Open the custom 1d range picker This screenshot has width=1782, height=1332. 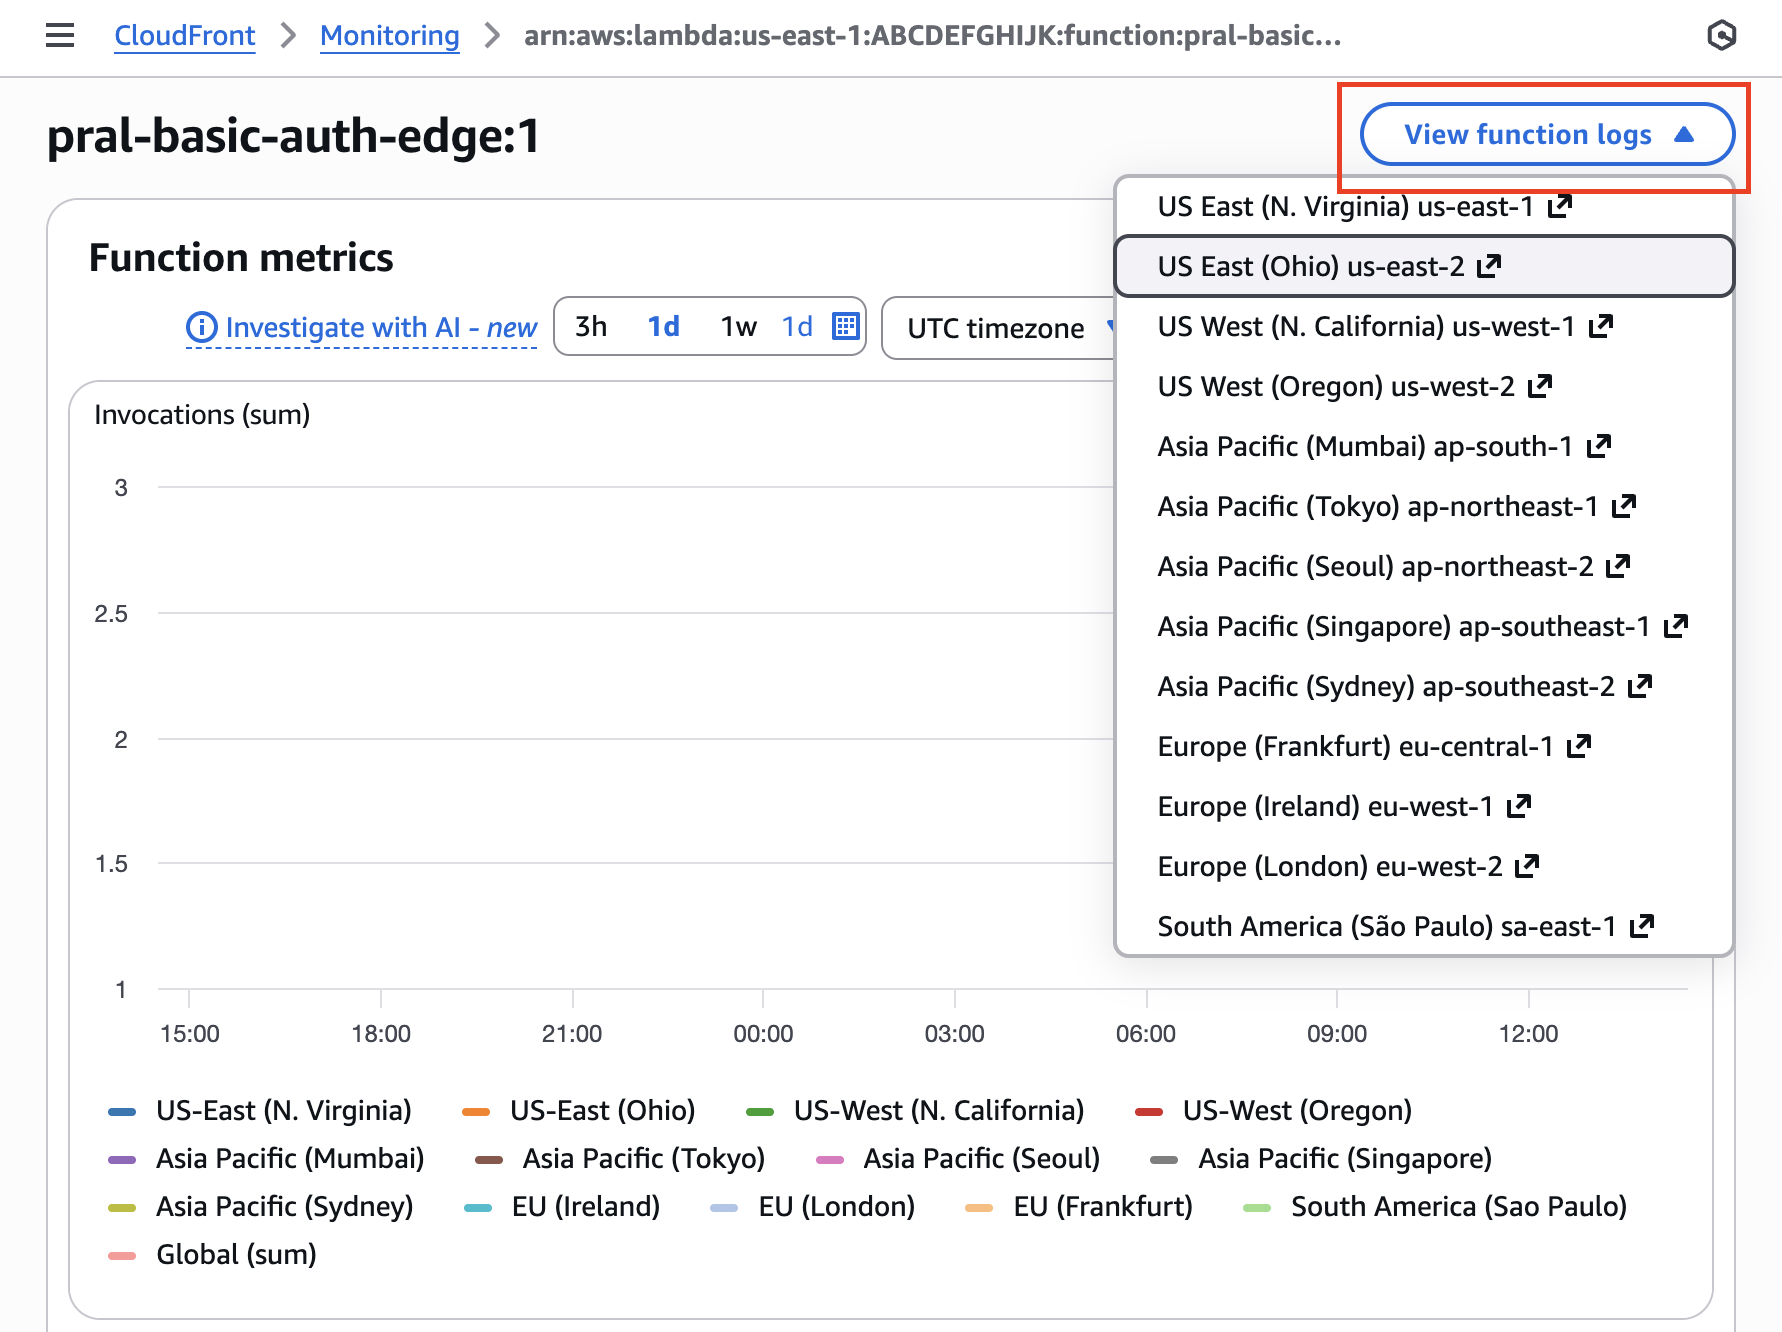797,327
